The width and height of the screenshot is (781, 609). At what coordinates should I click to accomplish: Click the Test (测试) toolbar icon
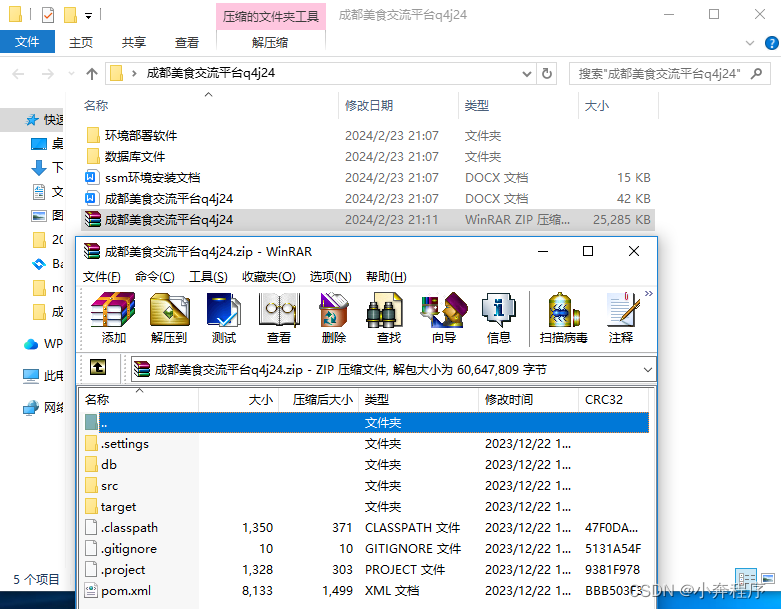tap(224, 318)
